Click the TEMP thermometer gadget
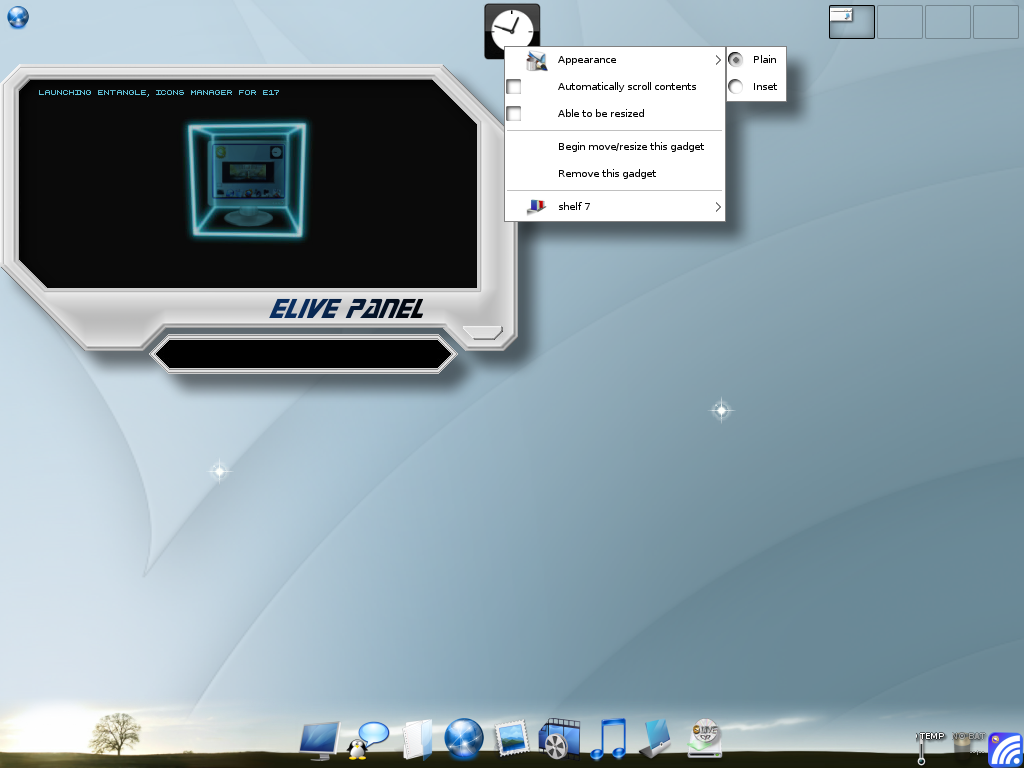The image size is (1024, 768). click(x=931, y=748)
